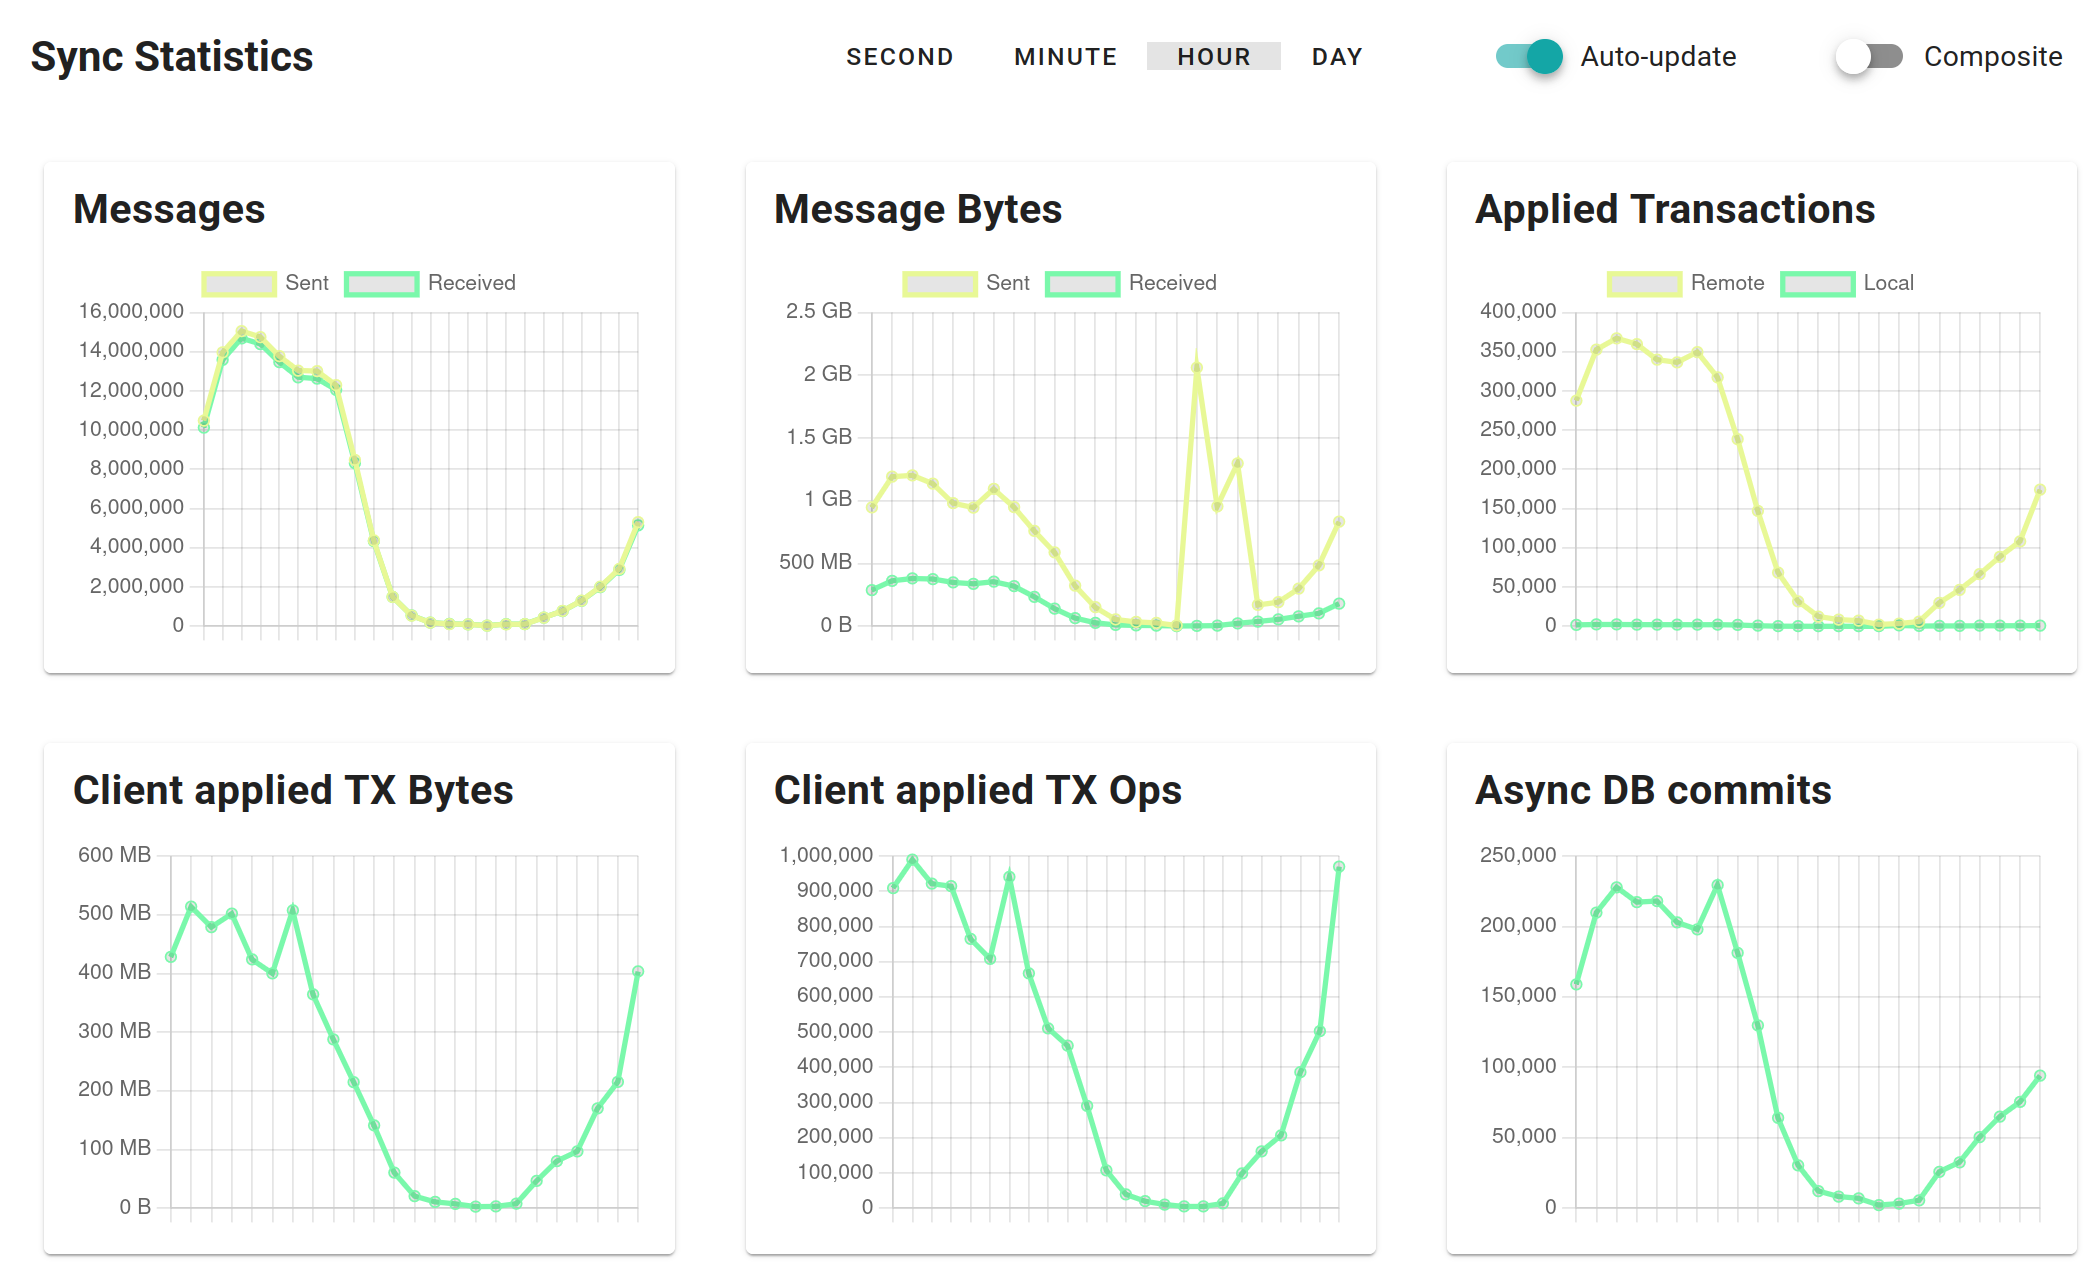This screenshot has width=2098, height=1283.
Task: Toggle the Sent series in the Messages legend
Action: (265, 283)
